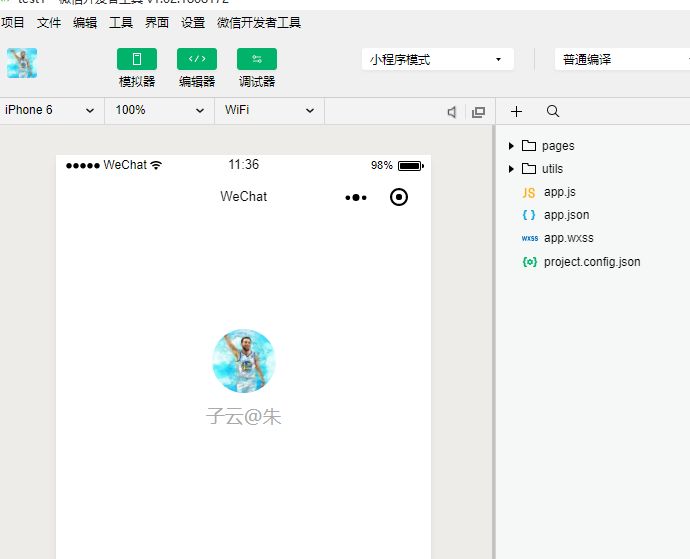Image resolution: width=690 pixels, height=559 pixels.
Task: Click the braces icon beside app.json
Action: [x=529, y=215]
